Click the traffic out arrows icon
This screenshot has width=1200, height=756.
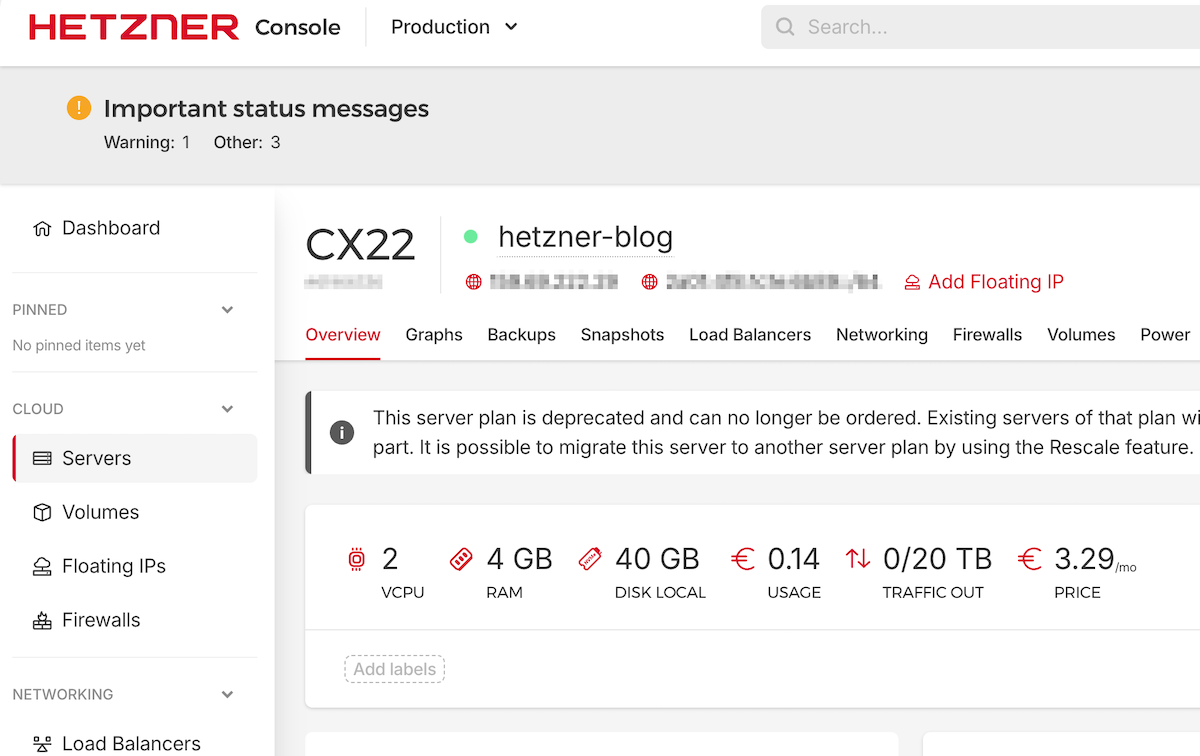(858, 559)
